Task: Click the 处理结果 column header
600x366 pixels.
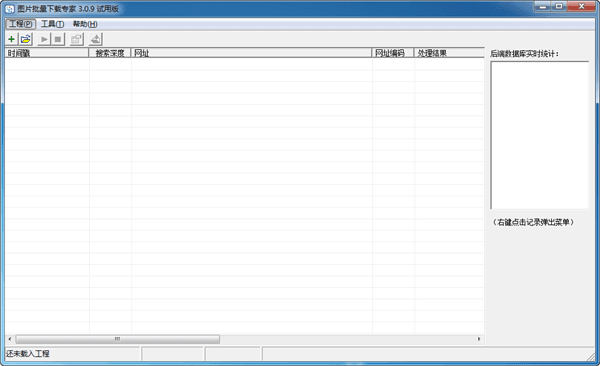Action: pos(449,53)
